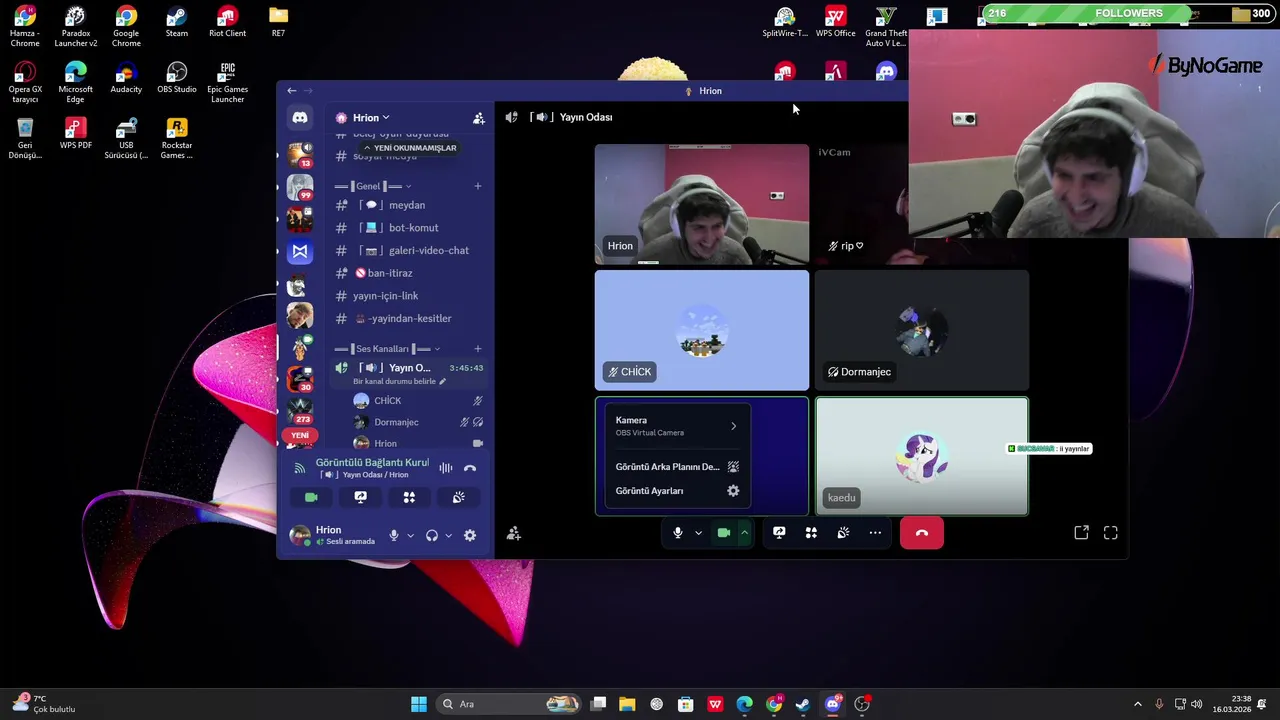1280x720 pixels.
Task: Open activities launcher in call control bar
Action: [x=811, y=533]
